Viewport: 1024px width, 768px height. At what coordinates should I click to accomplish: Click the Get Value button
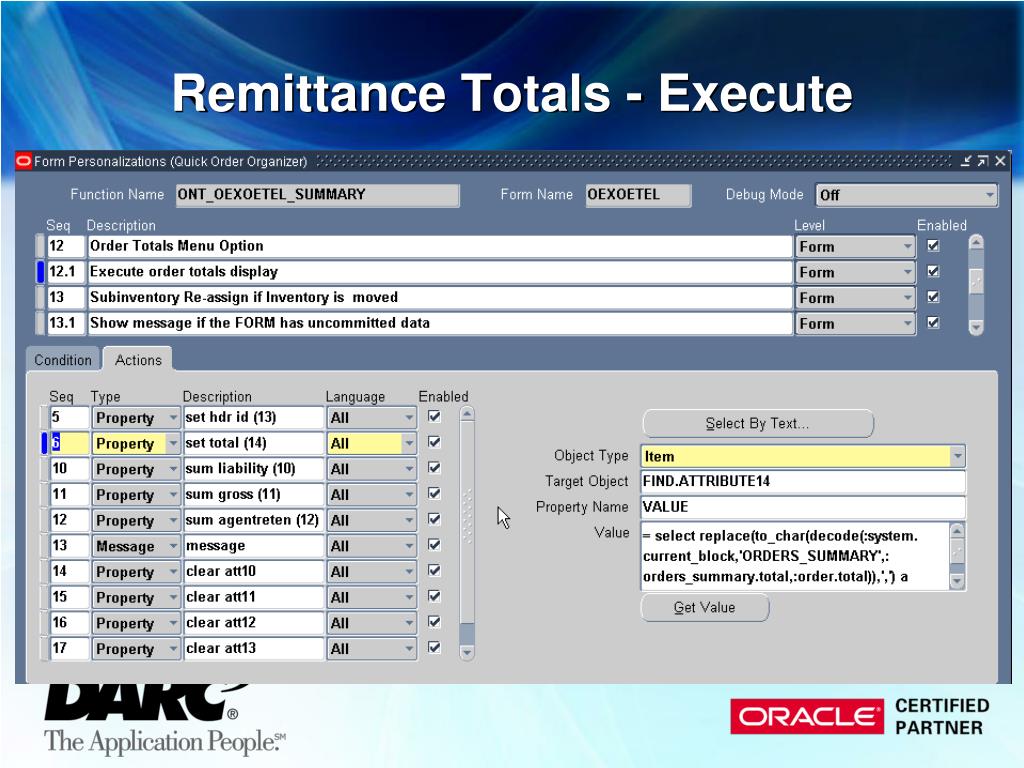pyautogui.click(x=705, y=607)
